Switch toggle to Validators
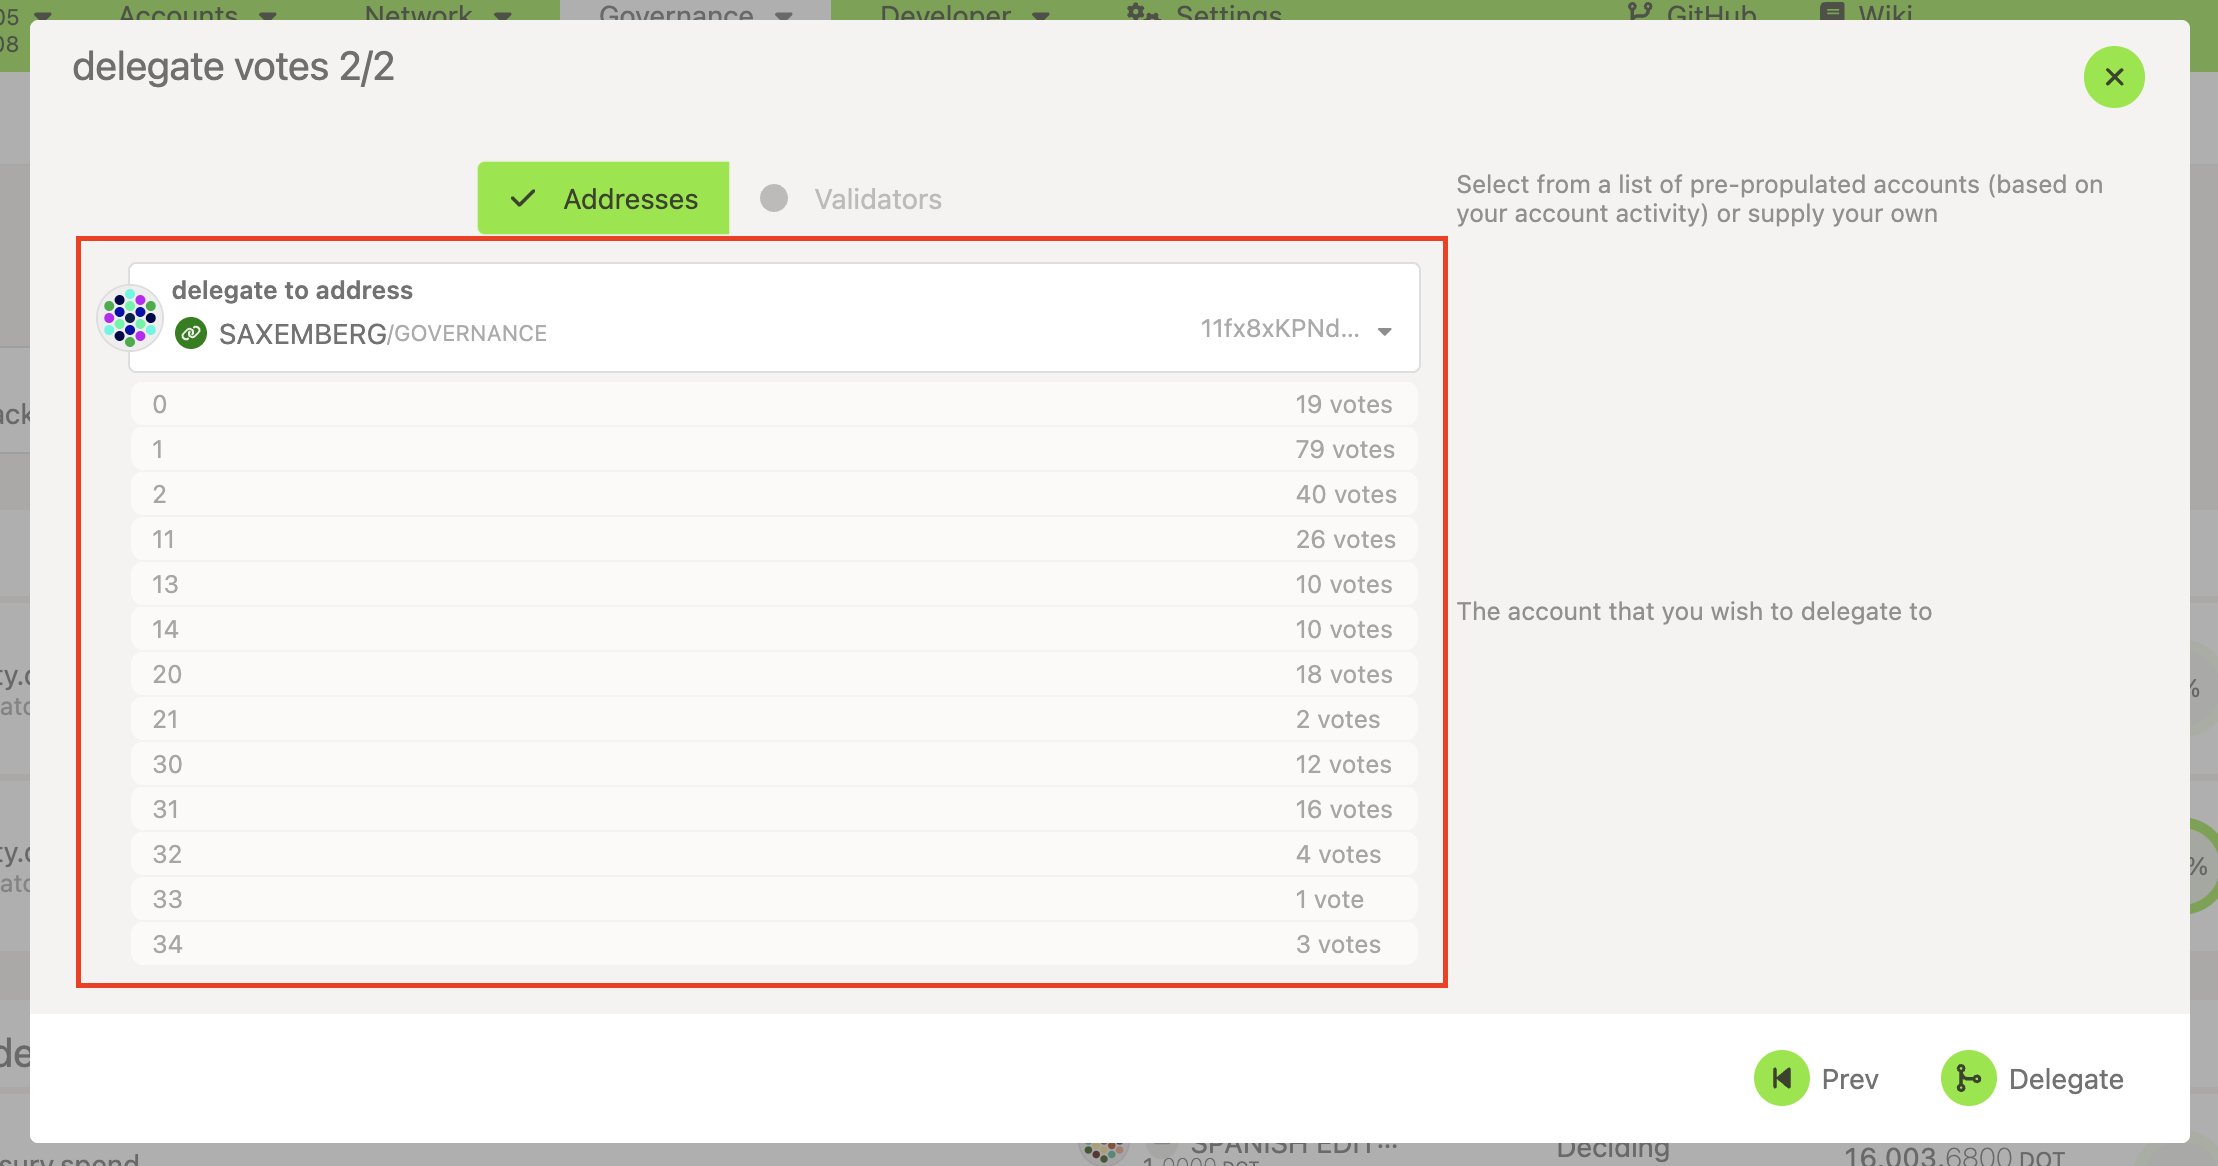This screenshot has height=1166, width=2218. (877, 199)
